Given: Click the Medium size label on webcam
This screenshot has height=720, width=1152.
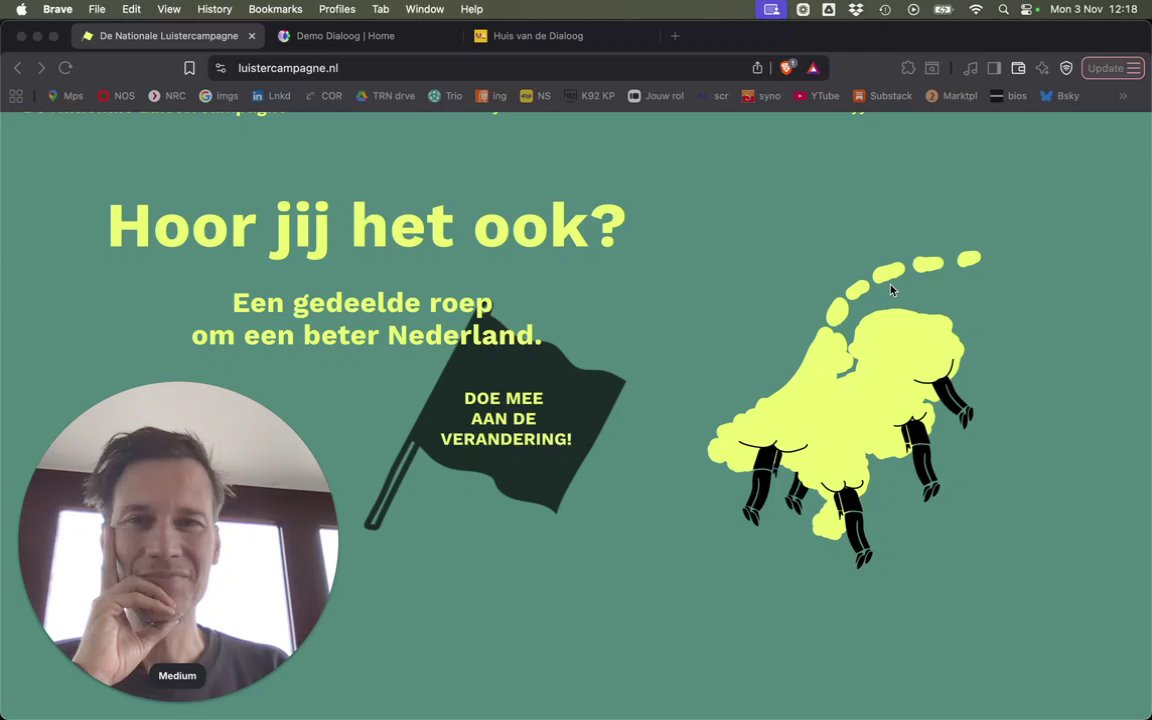Looking at the screenshot, I should [x=177, y=676].
